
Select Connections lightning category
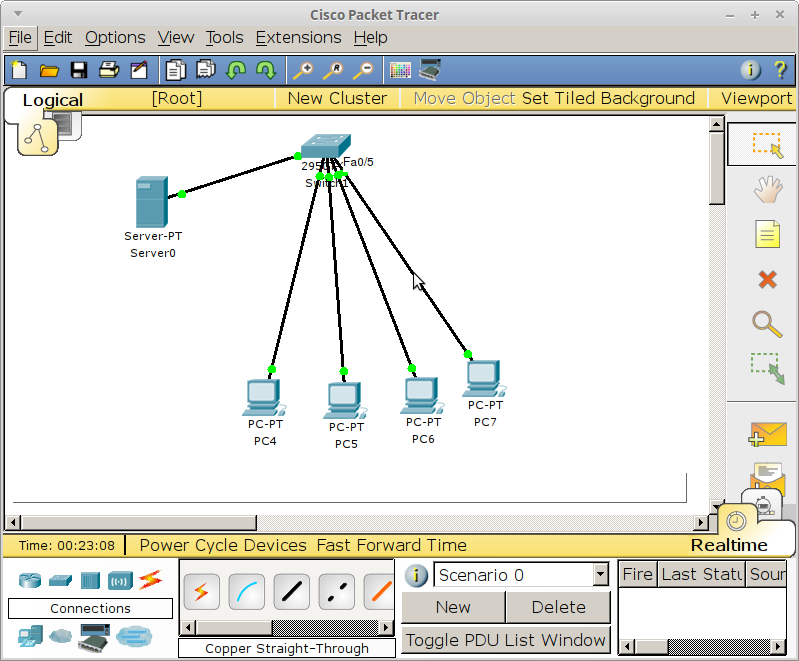coord(150,579)
